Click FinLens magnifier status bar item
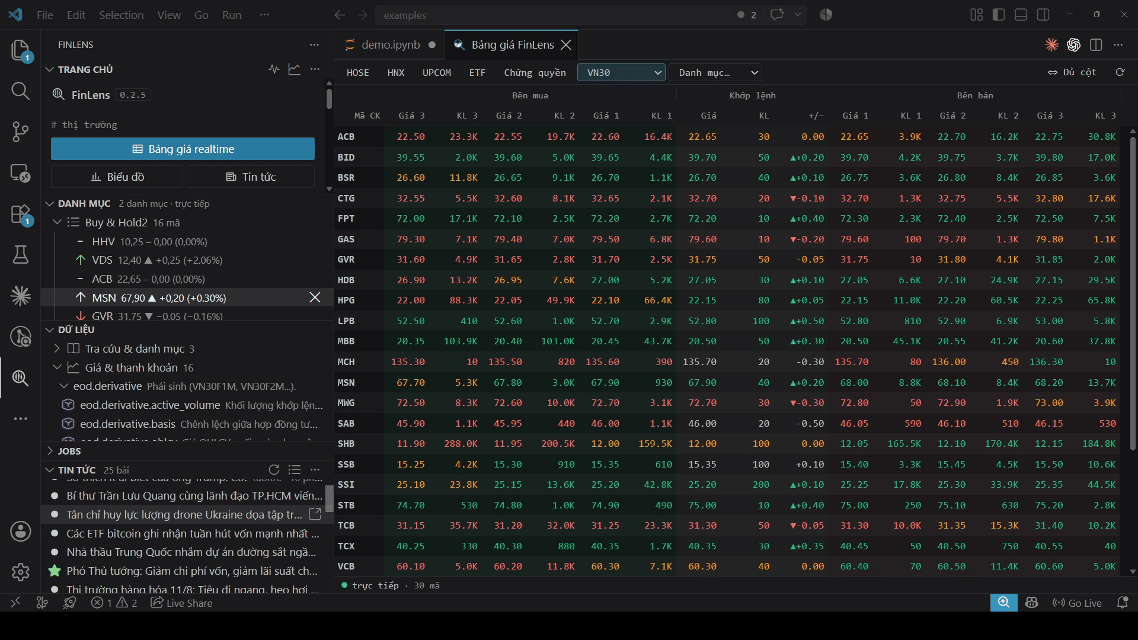Image resolution: width=1138 pixels, height=640 pixels. tap(1004, 602)
